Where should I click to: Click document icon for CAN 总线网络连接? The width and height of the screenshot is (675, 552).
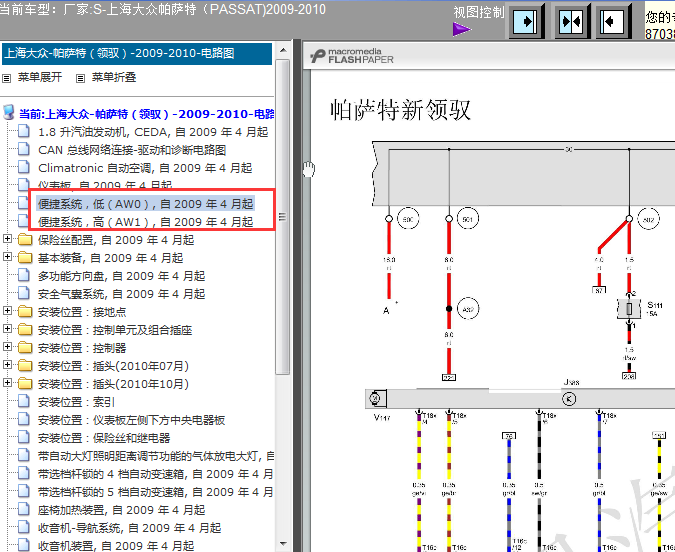[x=24, y=149]
